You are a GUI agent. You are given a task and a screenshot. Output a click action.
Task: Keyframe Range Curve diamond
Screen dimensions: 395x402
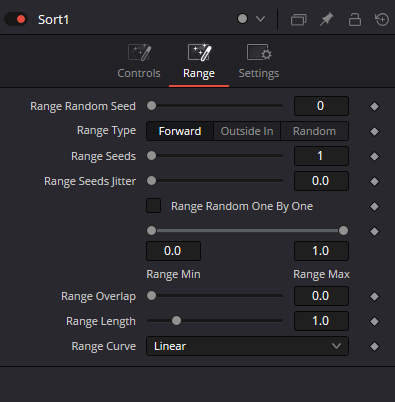coord(374,346)
